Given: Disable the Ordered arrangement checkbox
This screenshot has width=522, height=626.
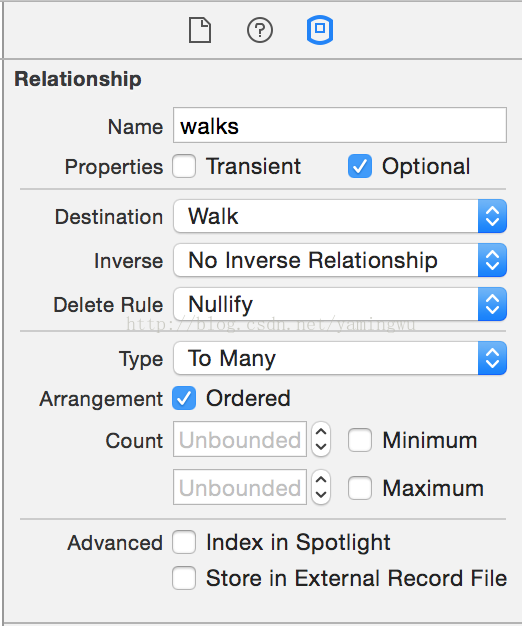Looking at the screenshot, I should point(184,398).
